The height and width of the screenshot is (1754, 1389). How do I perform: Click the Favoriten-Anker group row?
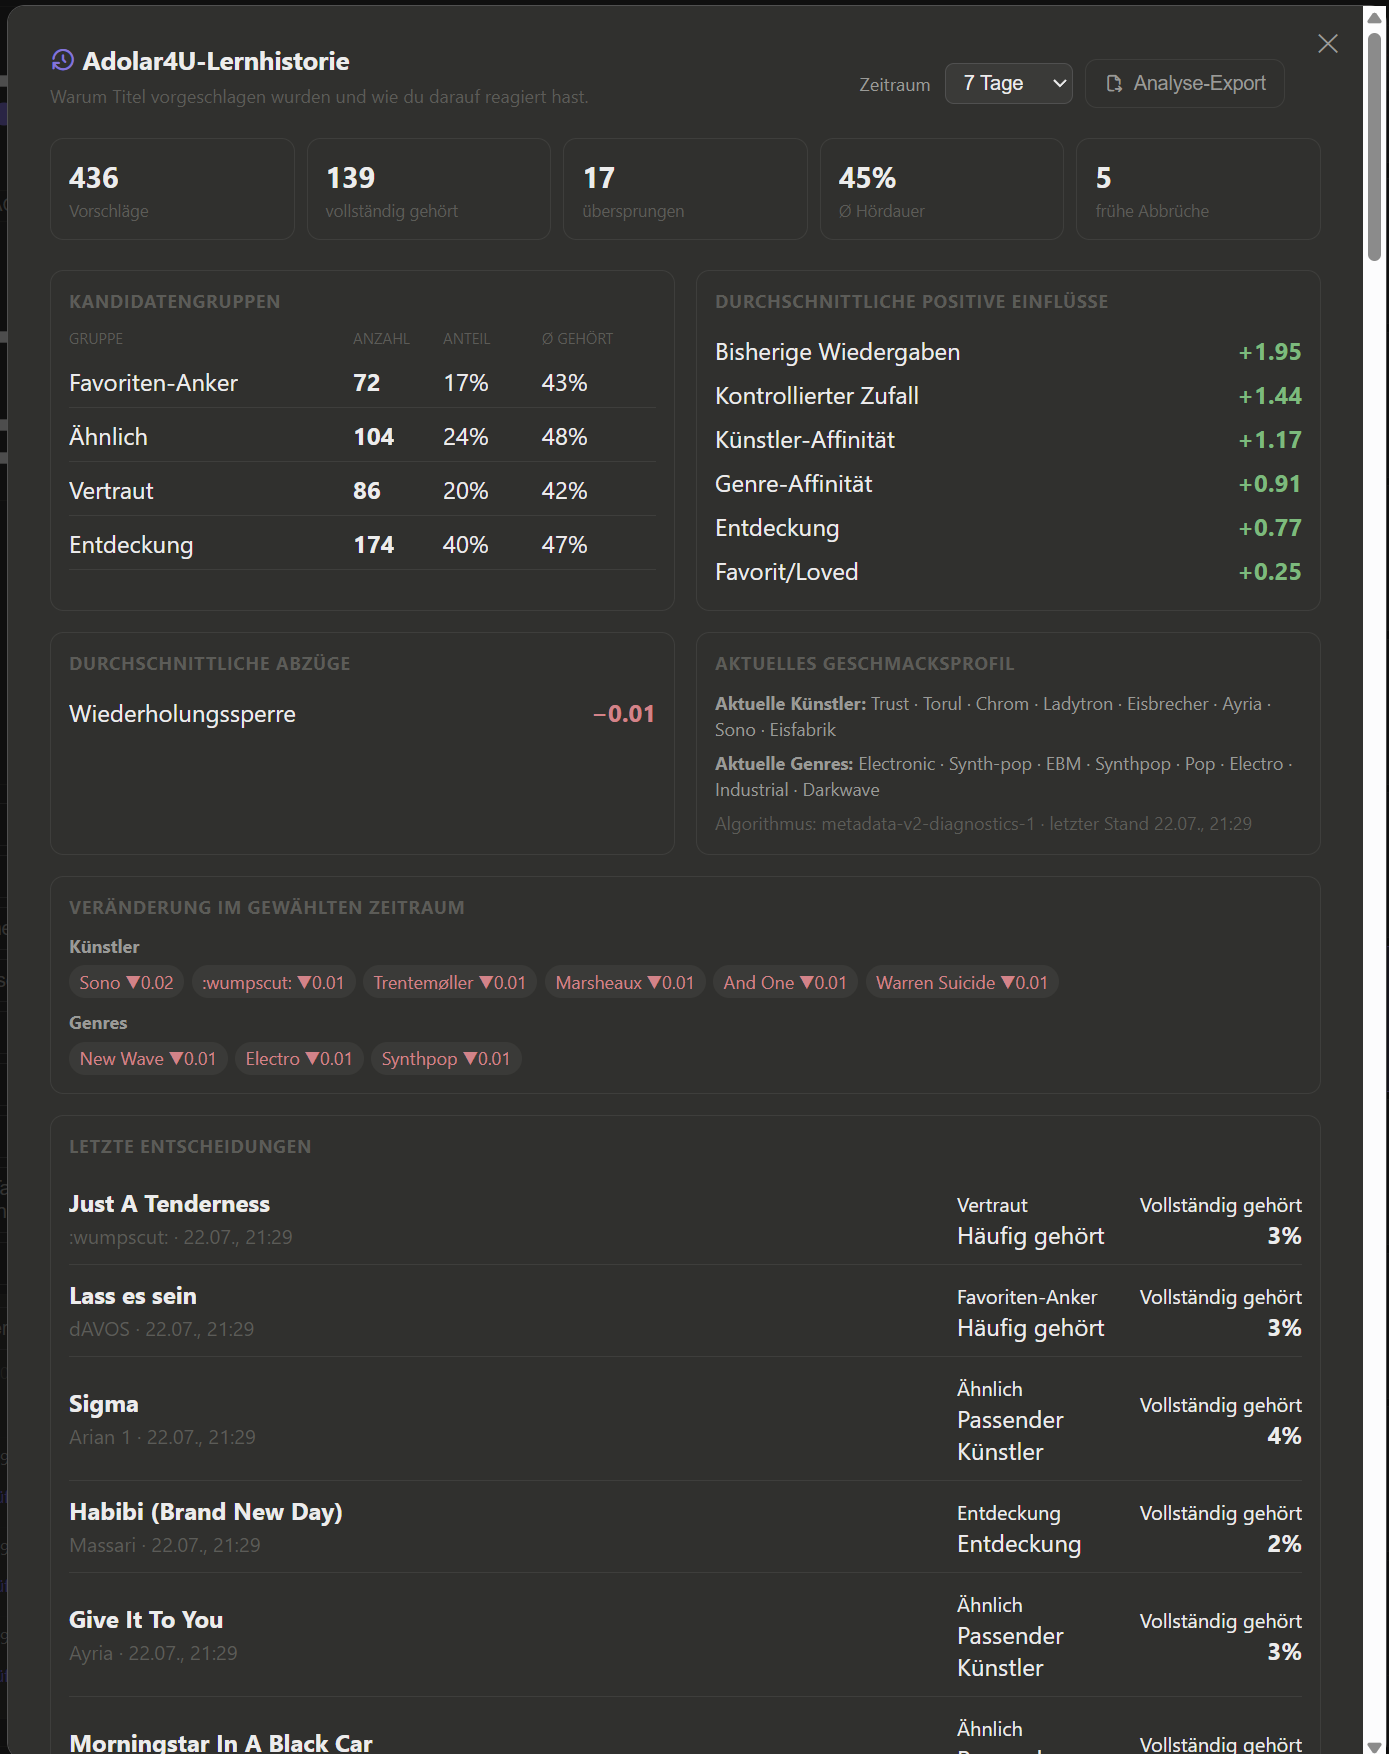(x=362, y=383)
